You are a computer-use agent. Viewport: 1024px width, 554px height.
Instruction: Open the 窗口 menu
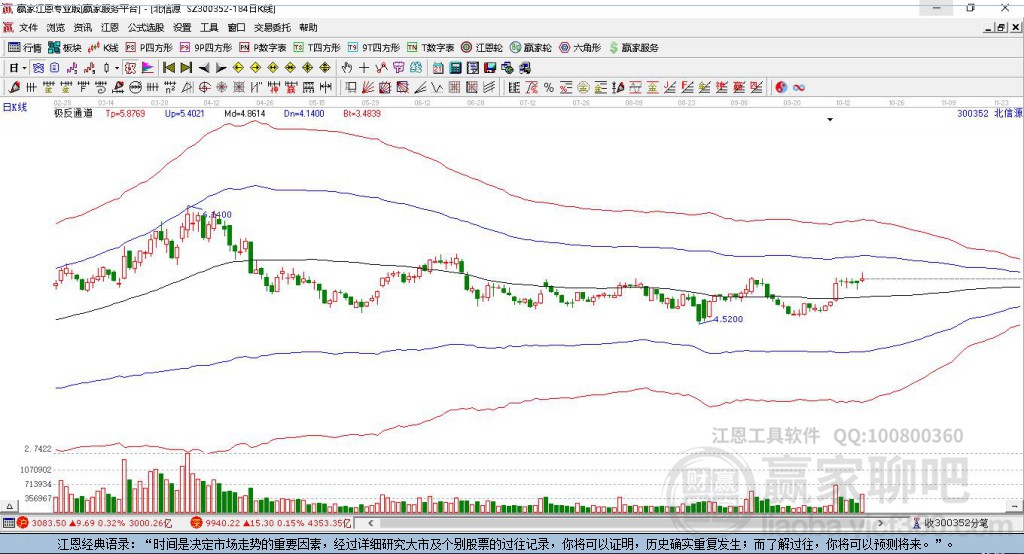(x=236, y=27)
